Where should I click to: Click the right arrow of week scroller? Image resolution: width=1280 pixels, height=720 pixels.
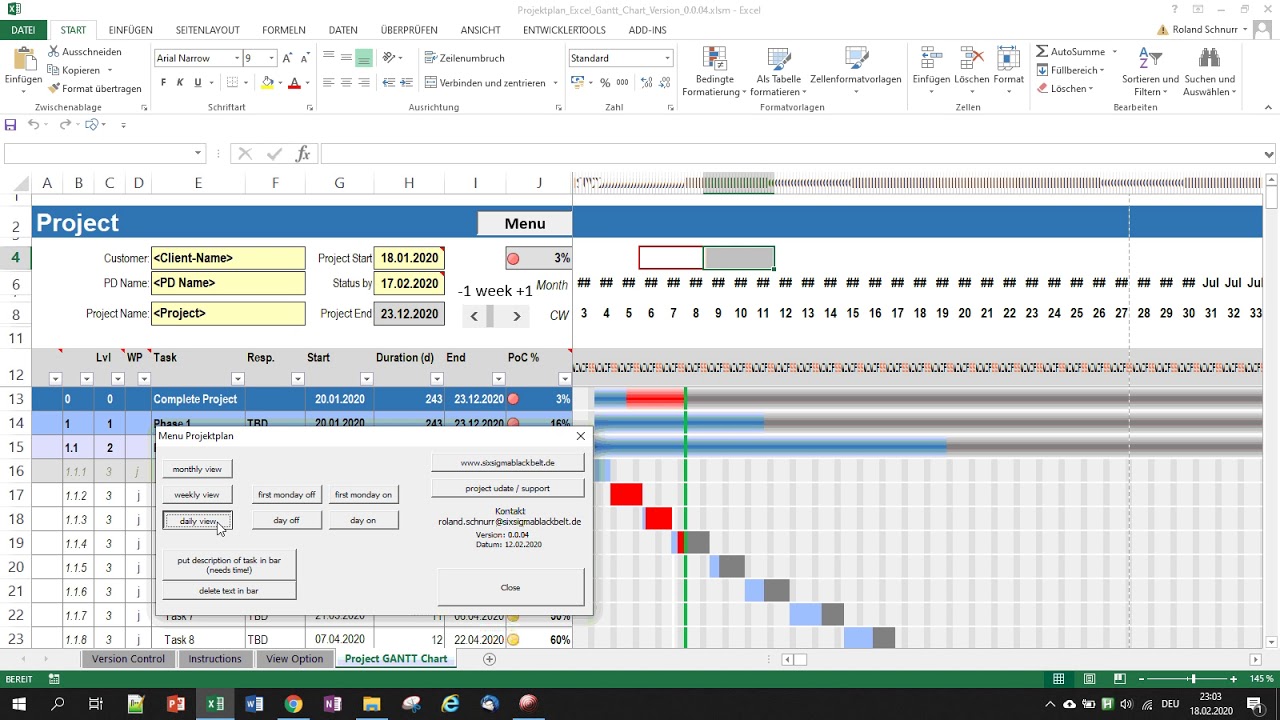tap(516, 316)
